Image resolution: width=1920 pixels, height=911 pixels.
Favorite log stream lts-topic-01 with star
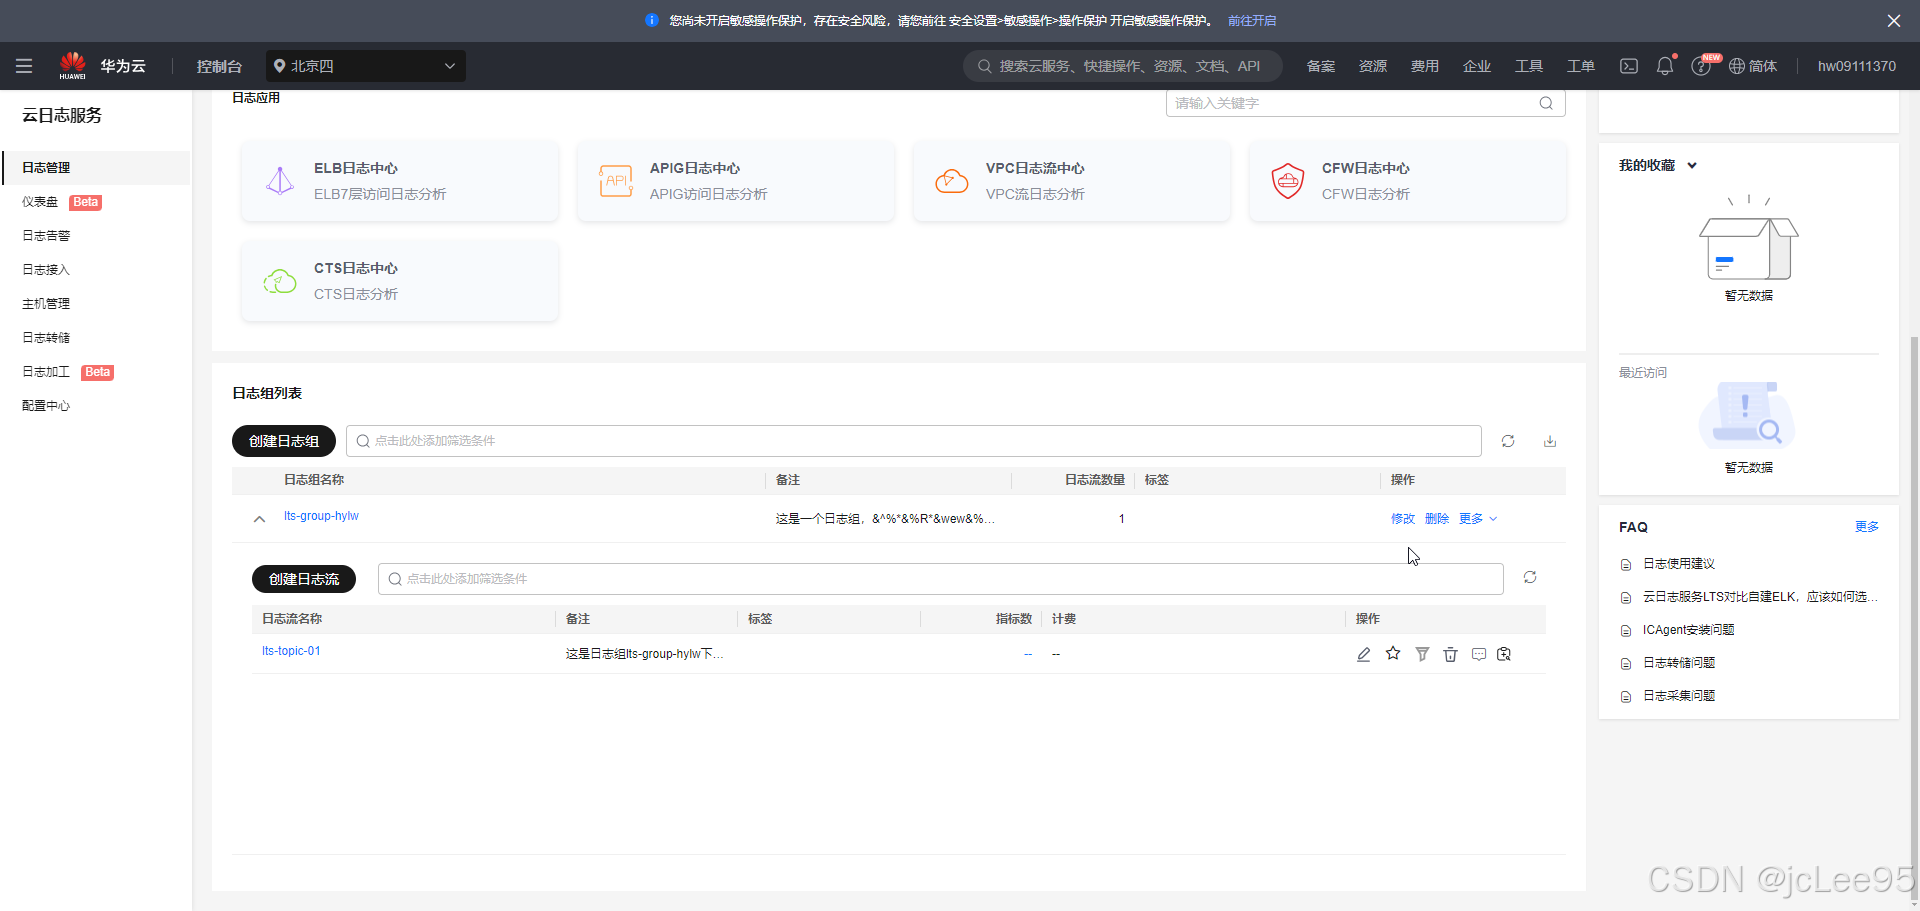click(1393, 653)
